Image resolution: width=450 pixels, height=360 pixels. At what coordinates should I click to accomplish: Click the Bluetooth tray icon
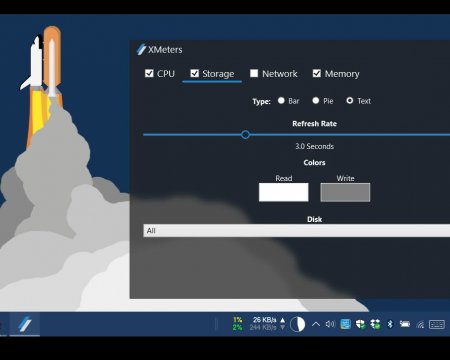point(390,324)
